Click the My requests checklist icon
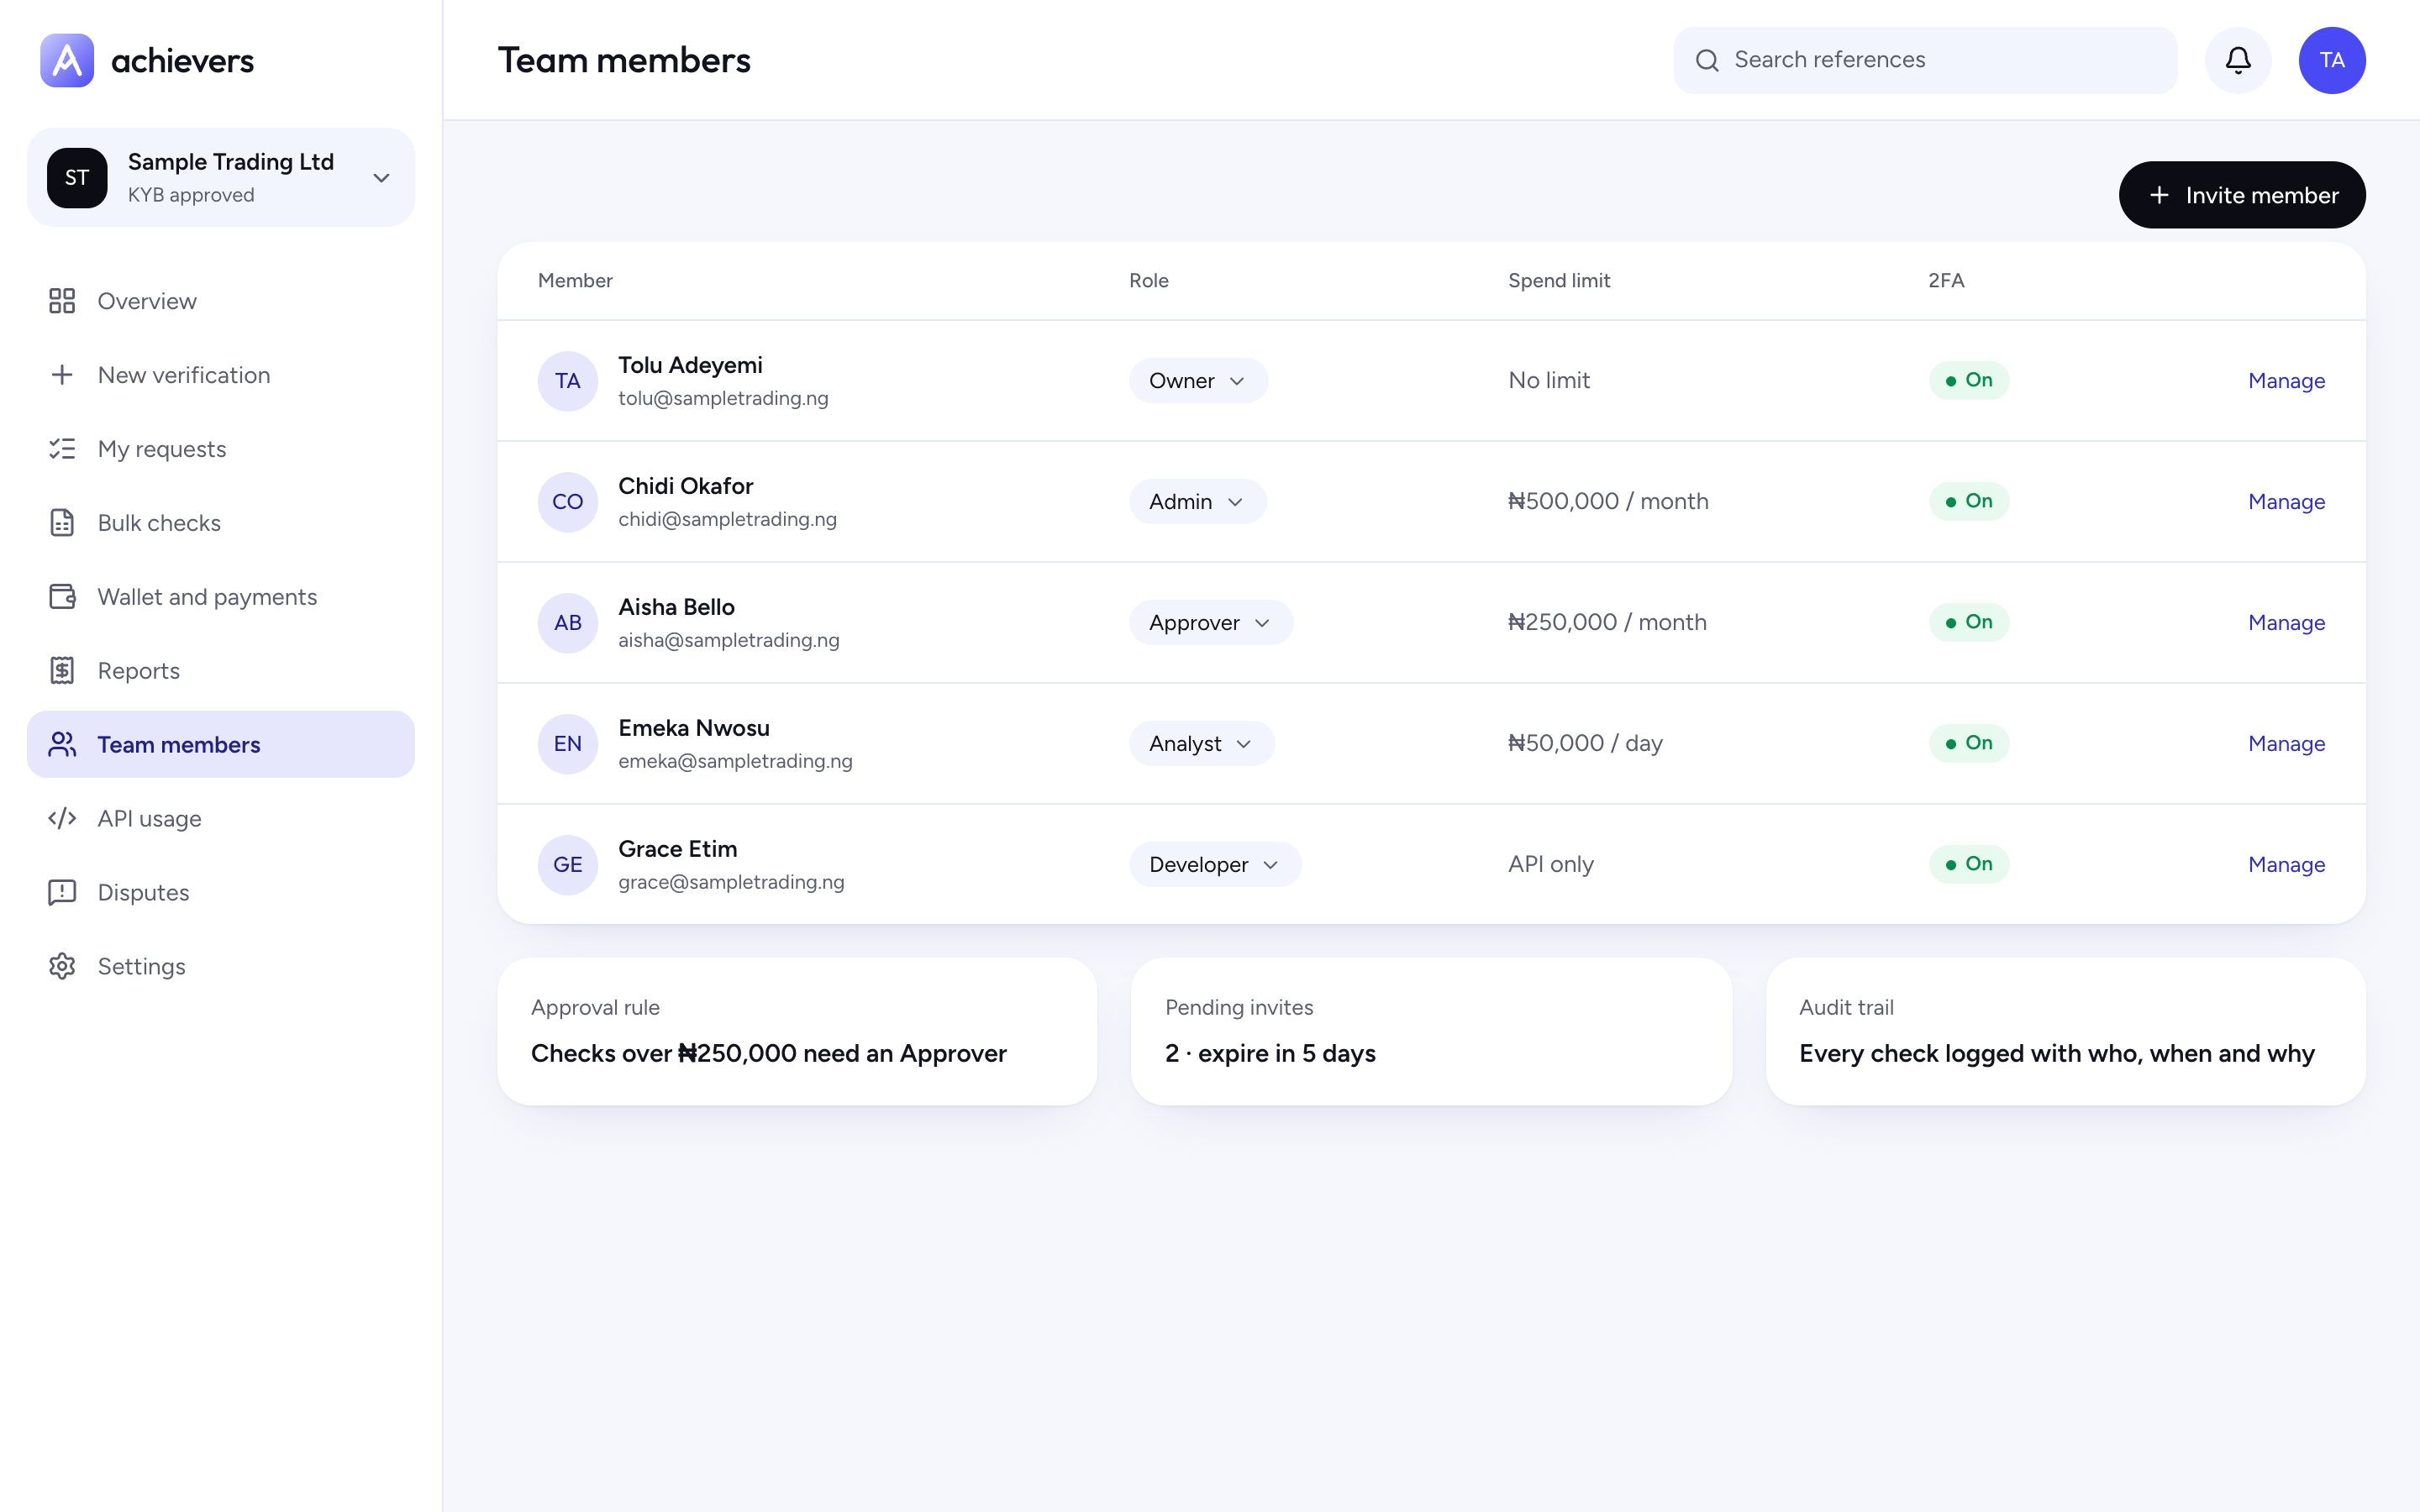 62,449
